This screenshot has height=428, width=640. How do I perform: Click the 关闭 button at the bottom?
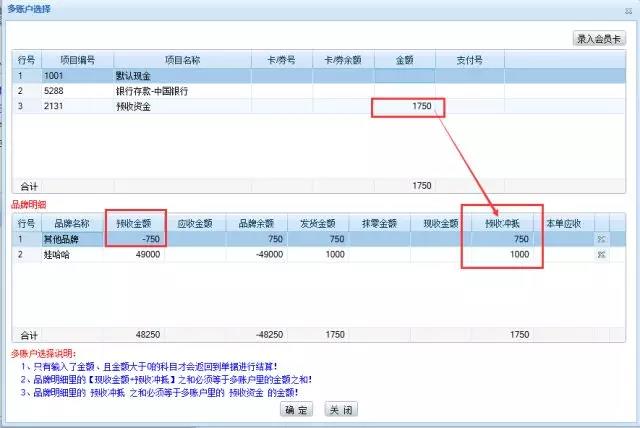coord(341,409)
